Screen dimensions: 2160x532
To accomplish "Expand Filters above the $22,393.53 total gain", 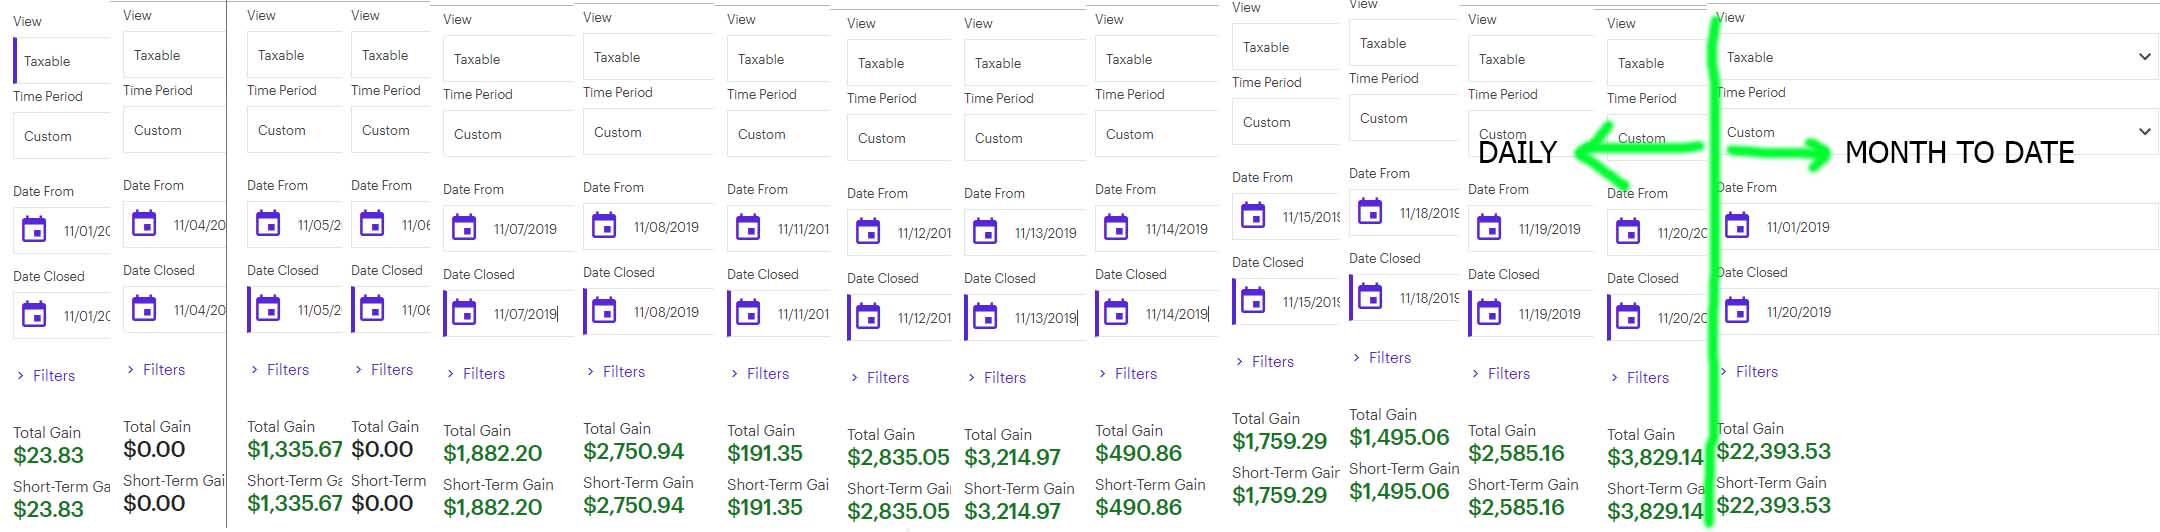I will (x=1750, y=372).
